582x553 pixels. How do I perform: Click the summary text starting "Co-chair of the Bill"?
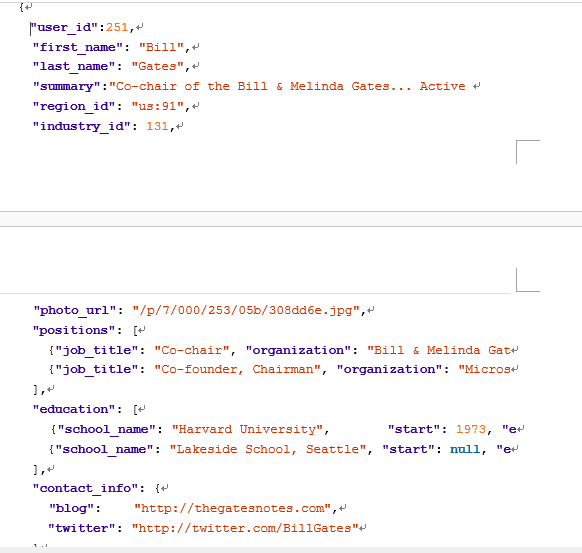(287, 86)
